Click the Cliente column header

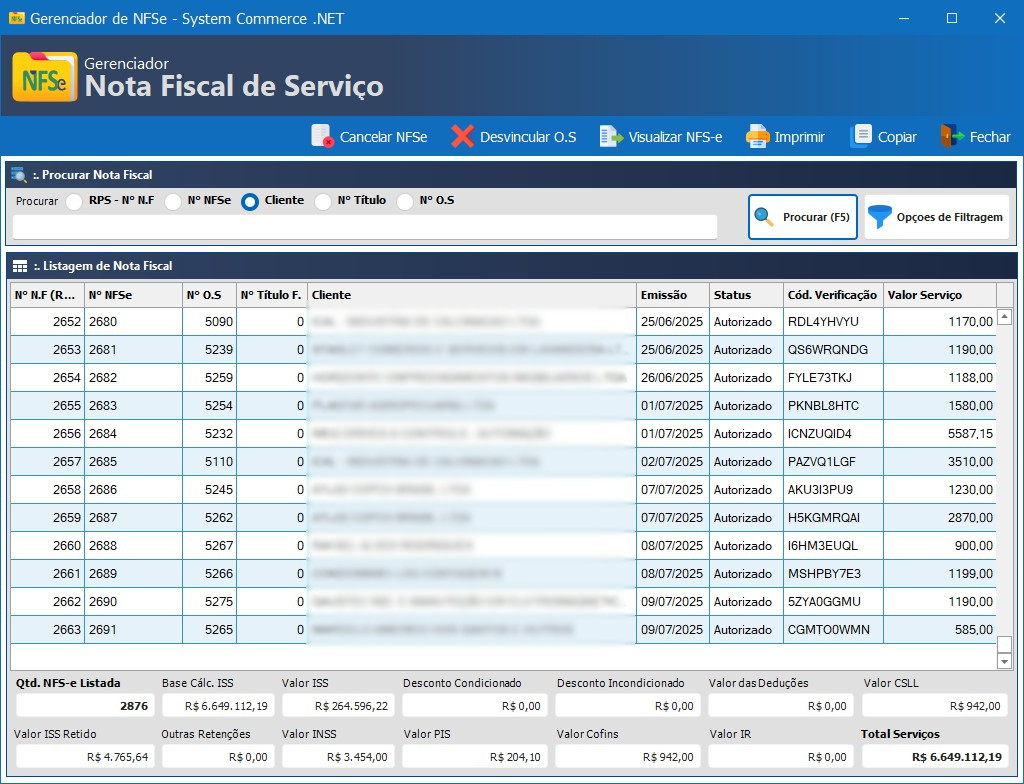pos(470,295)
